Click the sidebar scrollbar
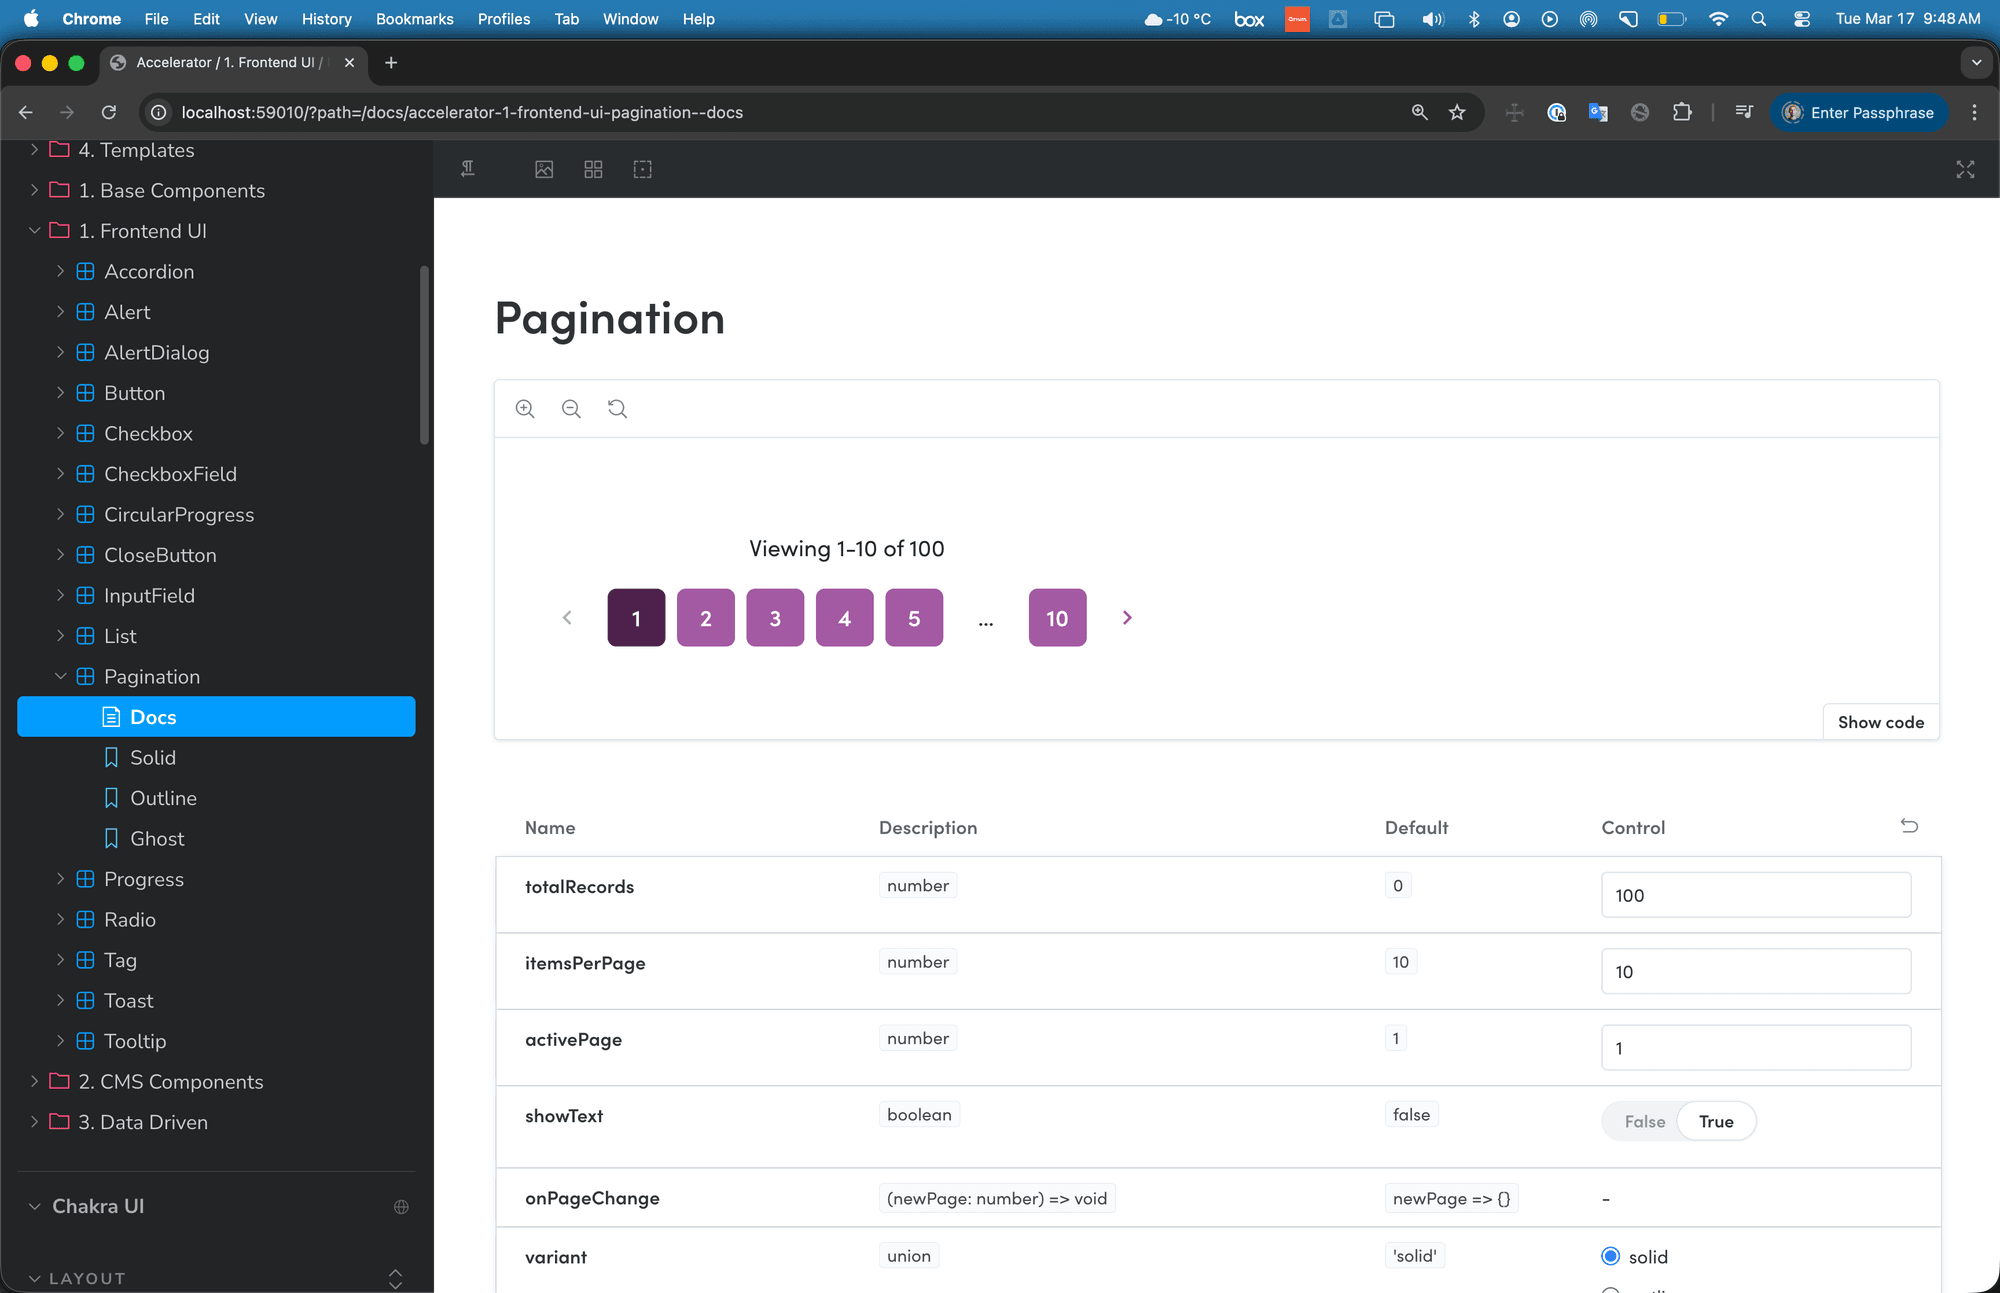Image resolution: width=2000 pixels, height=1293 pixels. click(x=424, y=355)
